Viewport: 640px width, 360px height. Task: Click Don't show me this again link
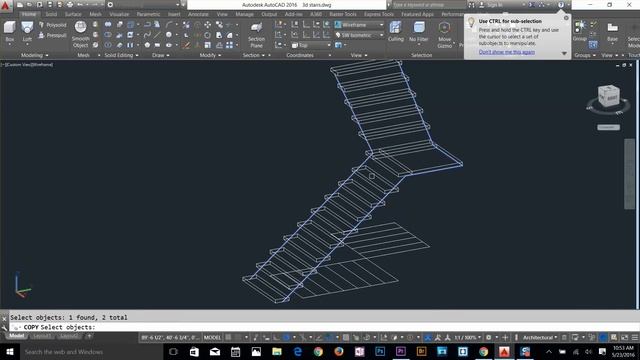coord(507,52)
